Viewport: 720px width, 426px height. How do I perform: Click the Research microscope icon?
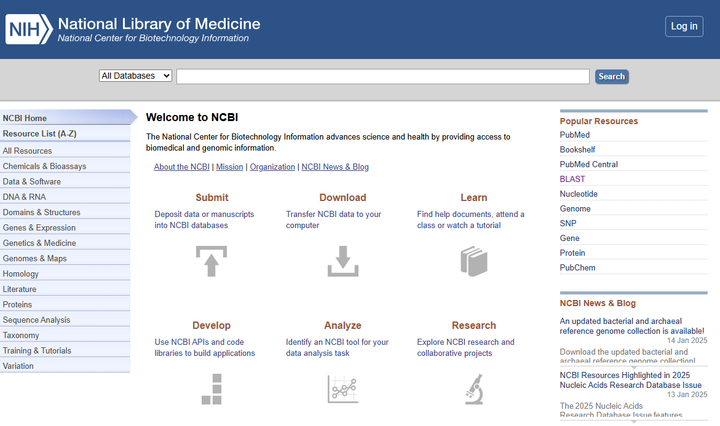click(474, 389)
